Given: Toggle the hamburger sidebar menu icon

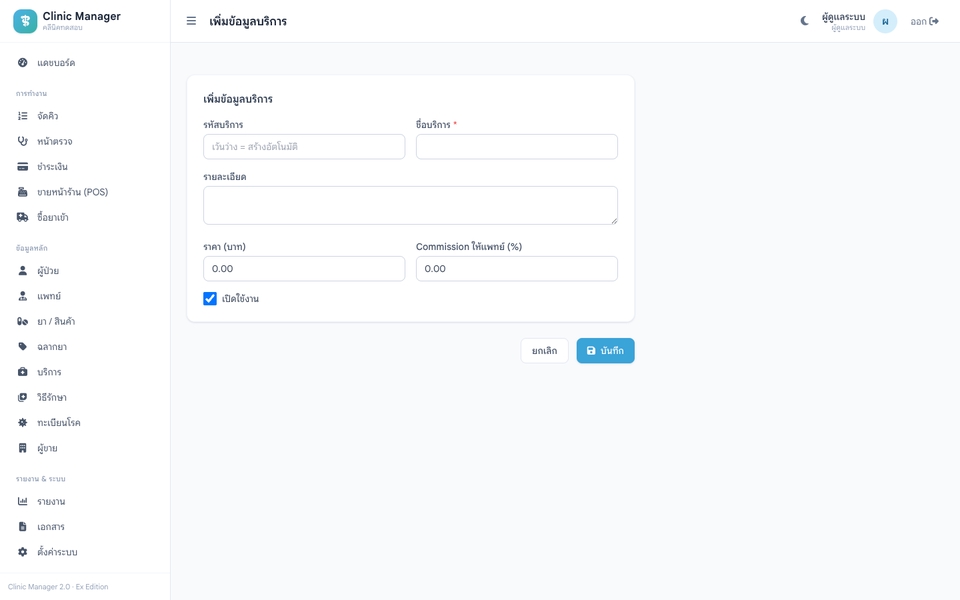Looking at the screenshot, I should pyautogui.click(x=191, y=21).
